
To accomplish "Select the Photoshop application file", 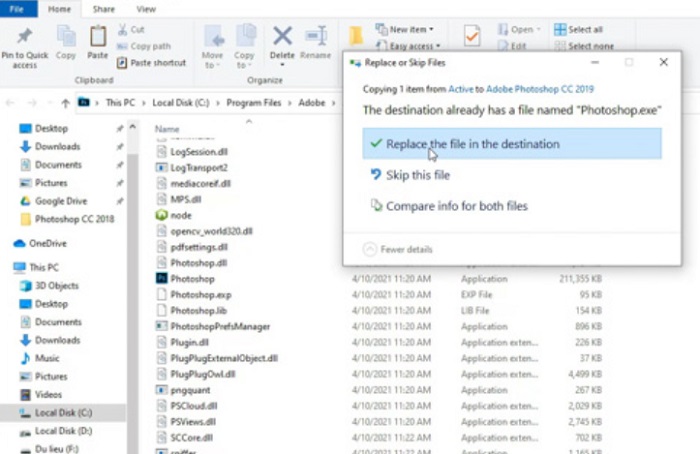I will [x=192, y=279].
